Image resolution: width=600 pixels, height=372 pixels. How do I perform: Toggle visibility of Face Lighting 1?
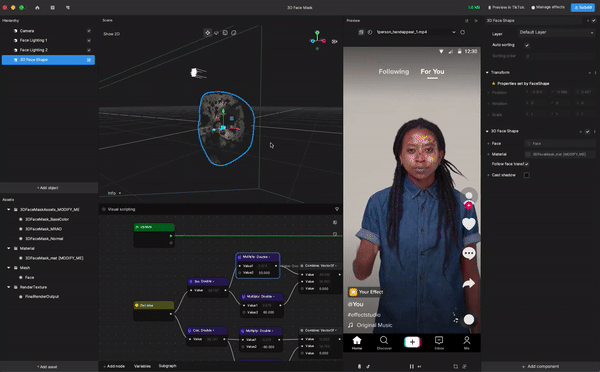coord(89,40)
